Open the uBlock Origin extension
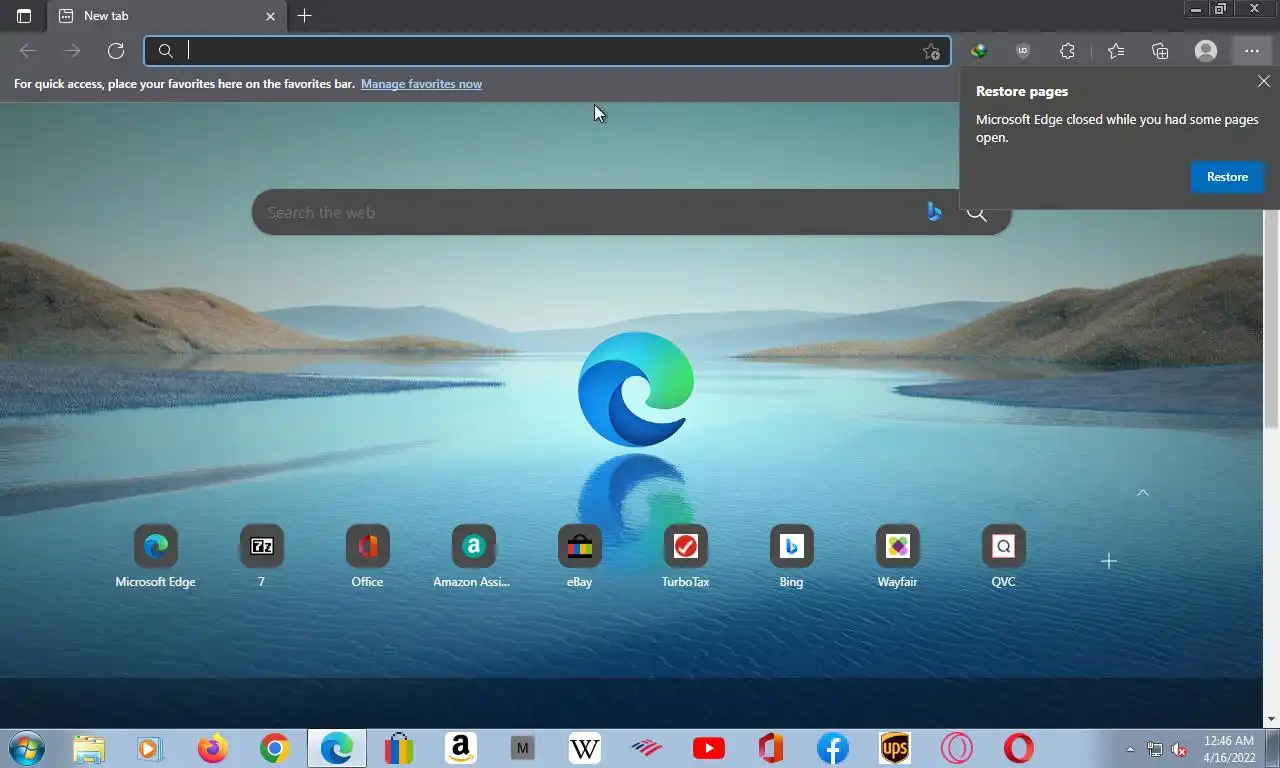The width and height of the screenshot is (1280, 768). click(1023, 51)
